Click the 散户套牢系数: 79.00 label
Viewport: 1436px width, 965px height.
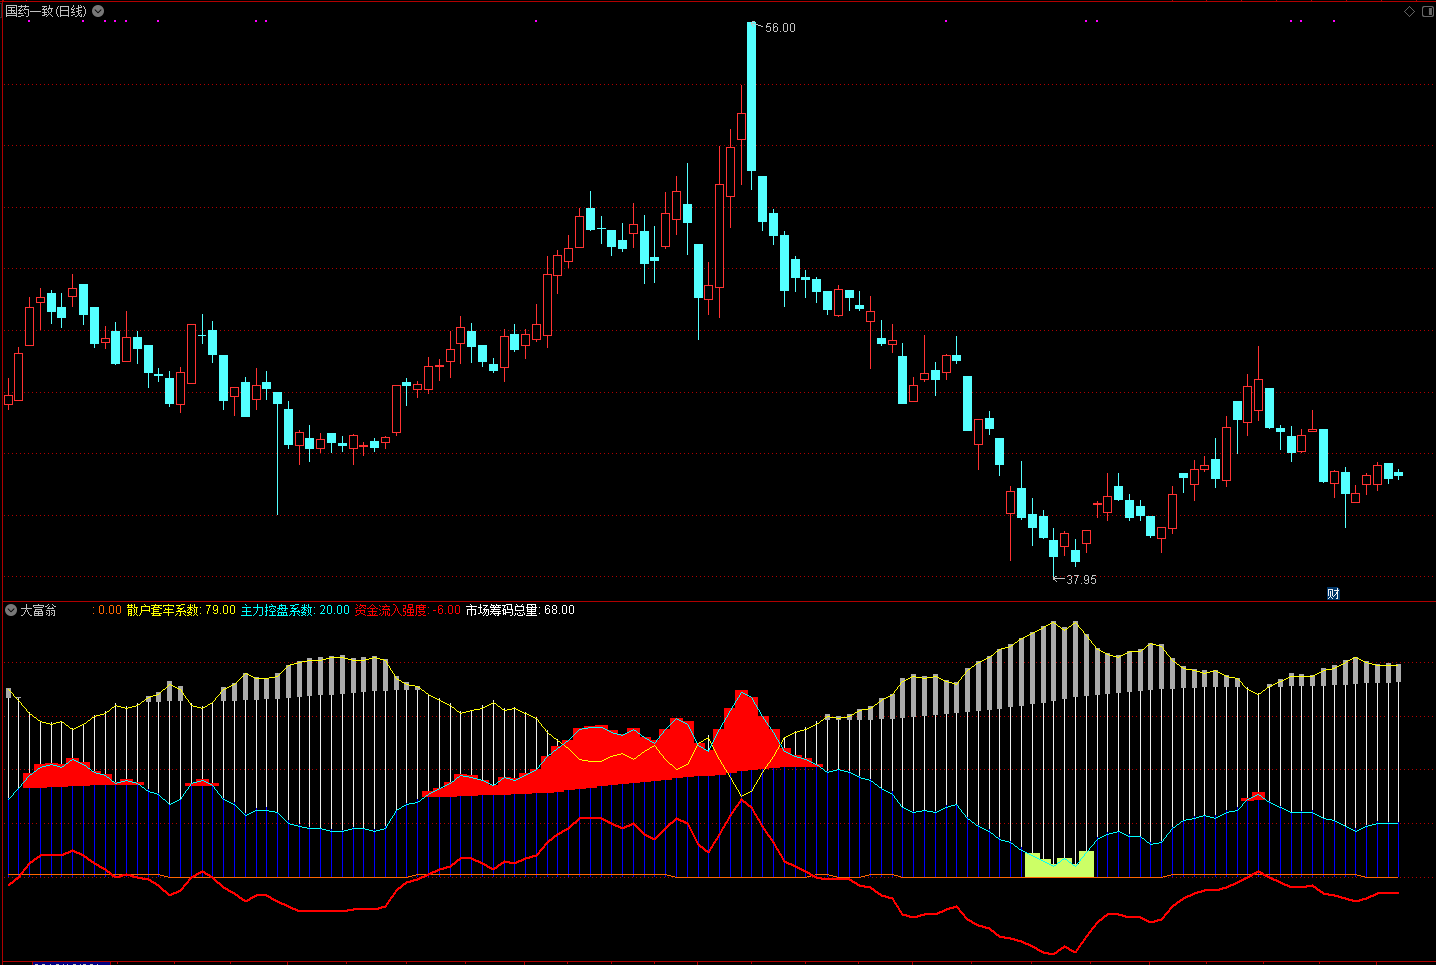tap(181, 610)
